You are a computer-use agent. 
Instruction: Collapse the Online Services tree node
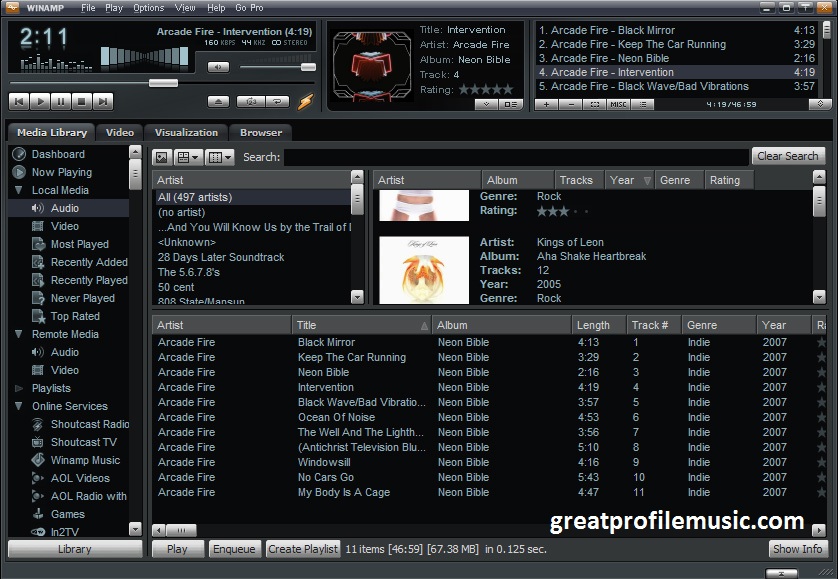(19, 406)
